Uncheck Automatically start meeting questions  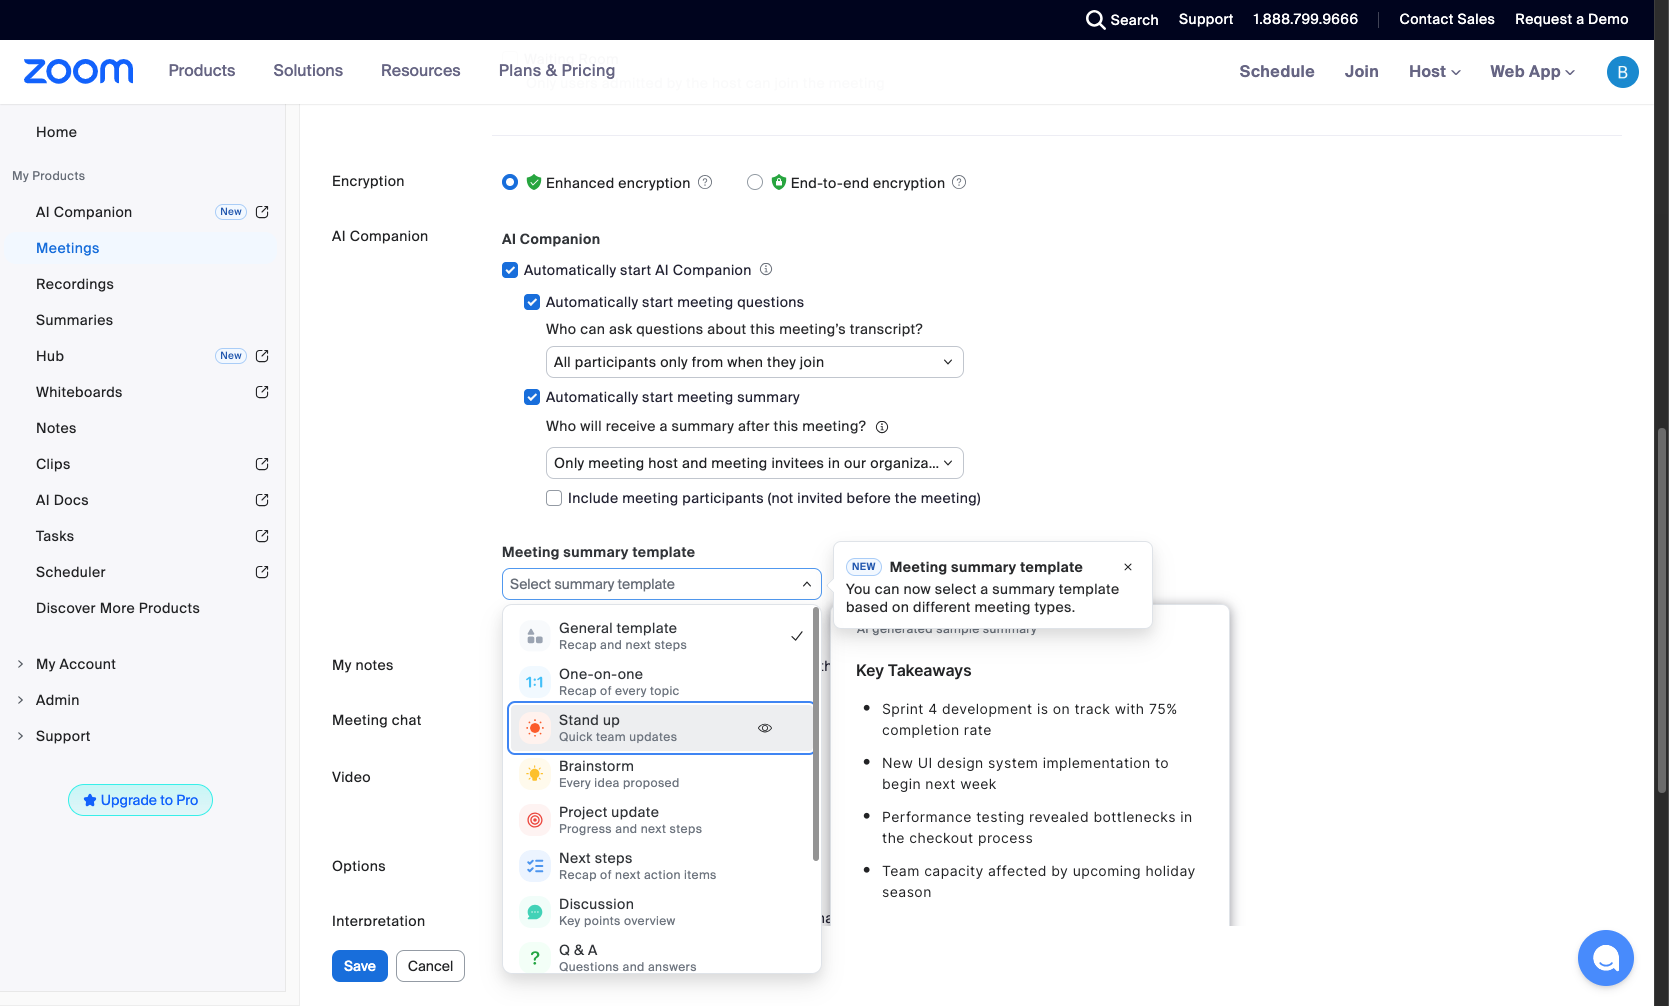point(532,302)
